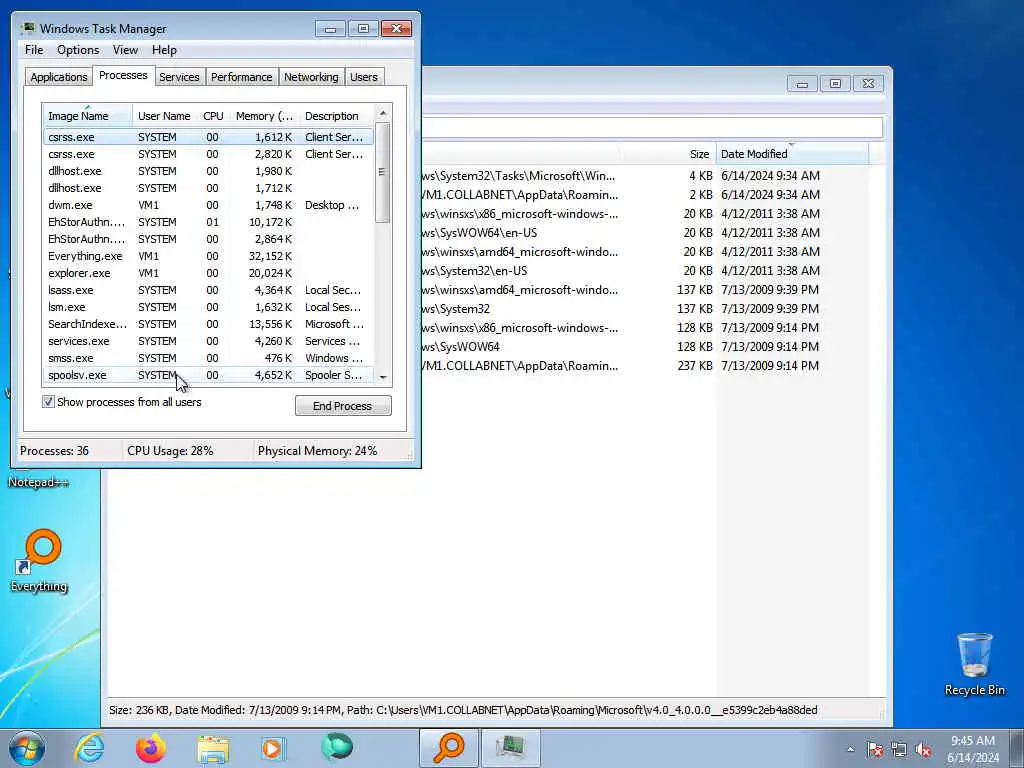The image size is (1024, 768).
Task: Select the services.exe process row
Action: click(208, 341)
